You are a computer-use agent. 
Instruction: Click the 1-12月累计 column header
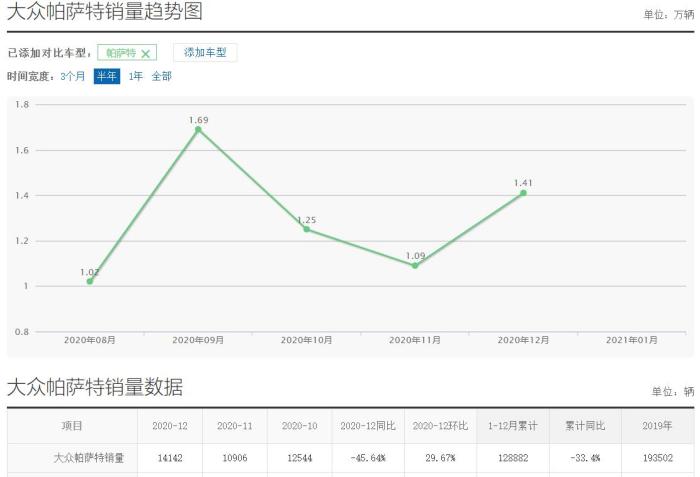513,426
